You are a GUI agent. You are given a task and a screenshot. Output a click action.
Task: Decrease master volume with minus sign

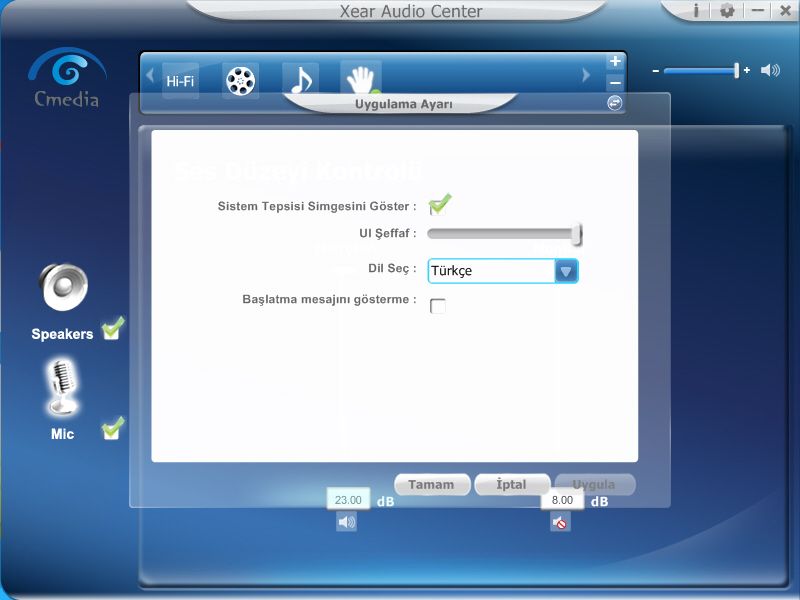pos(656,71)
